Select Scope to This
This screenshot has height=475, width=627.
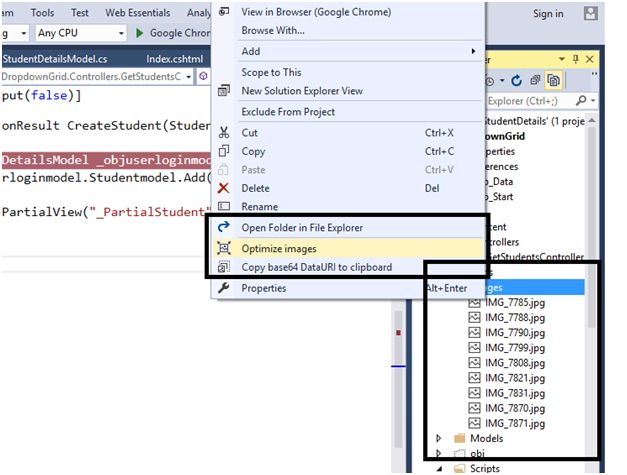[271, 72]
